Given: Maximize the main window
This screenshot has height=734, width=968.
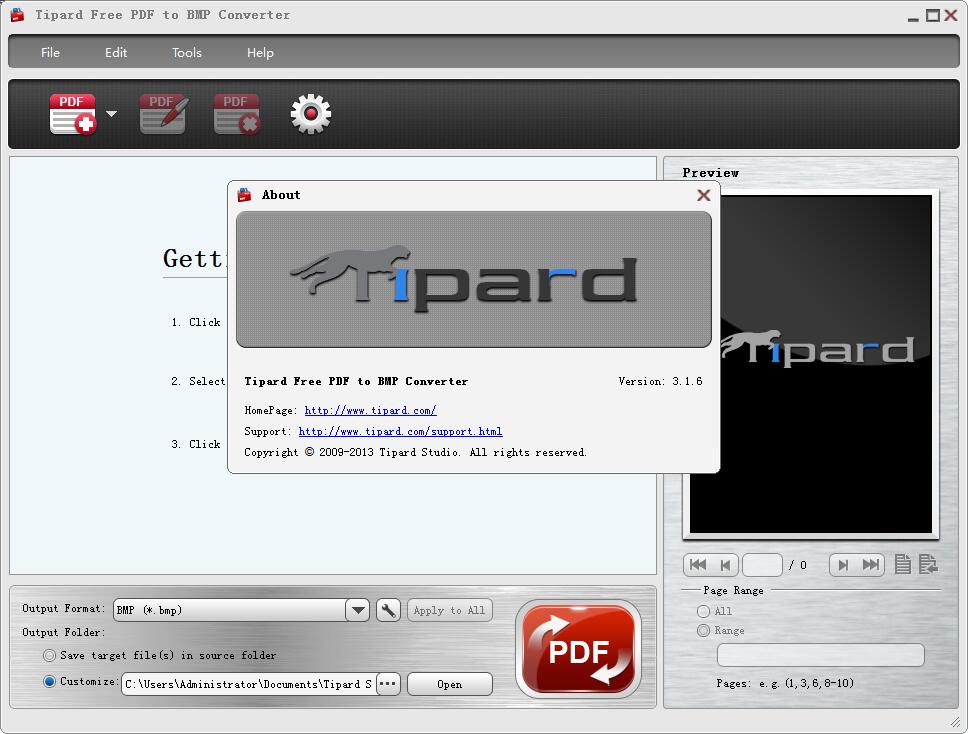Looking at the screenshot, I should [933, 15].
